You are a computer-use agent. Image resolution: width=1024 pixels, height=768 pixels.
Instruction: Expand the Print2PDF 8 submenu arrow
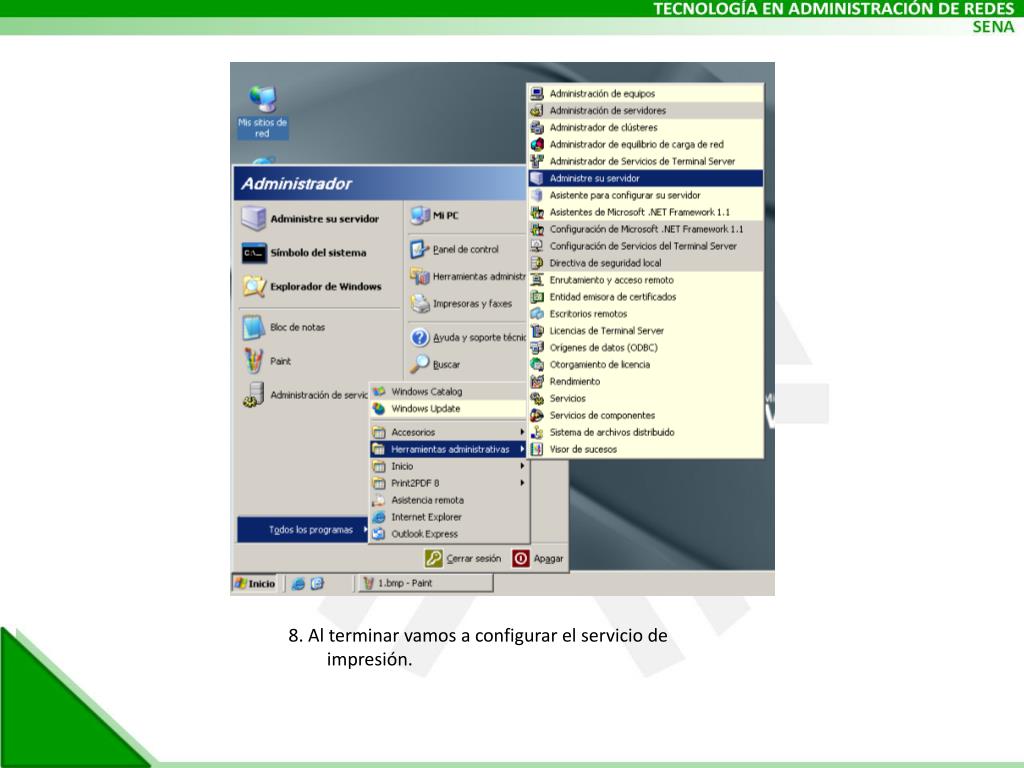522,483
